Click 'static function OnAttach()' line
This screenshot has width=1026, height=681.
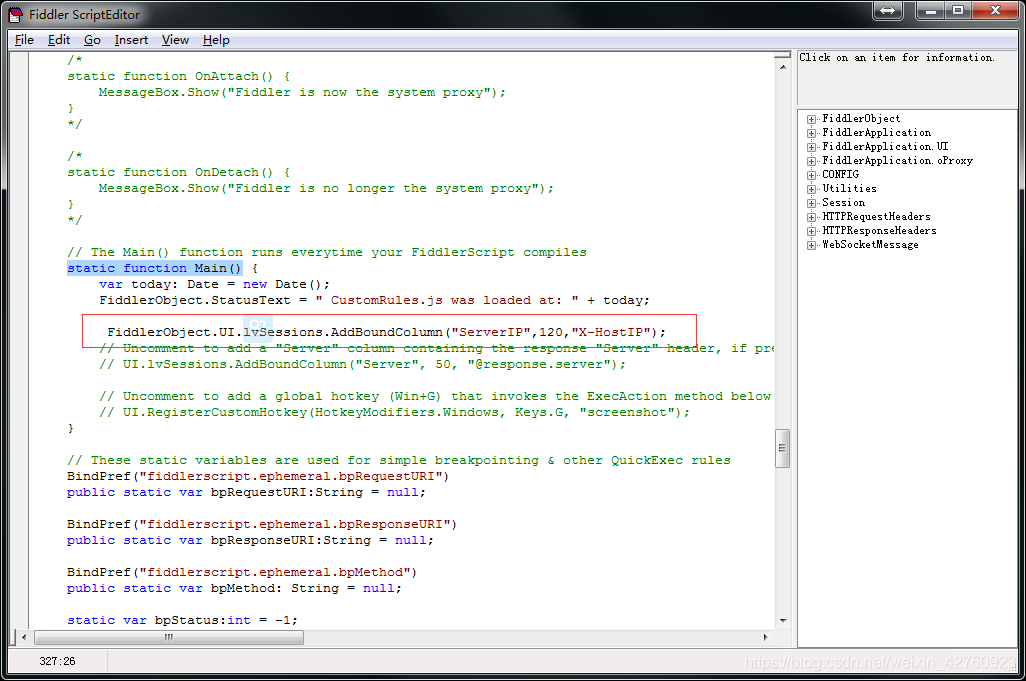click(x=179, y=77)
